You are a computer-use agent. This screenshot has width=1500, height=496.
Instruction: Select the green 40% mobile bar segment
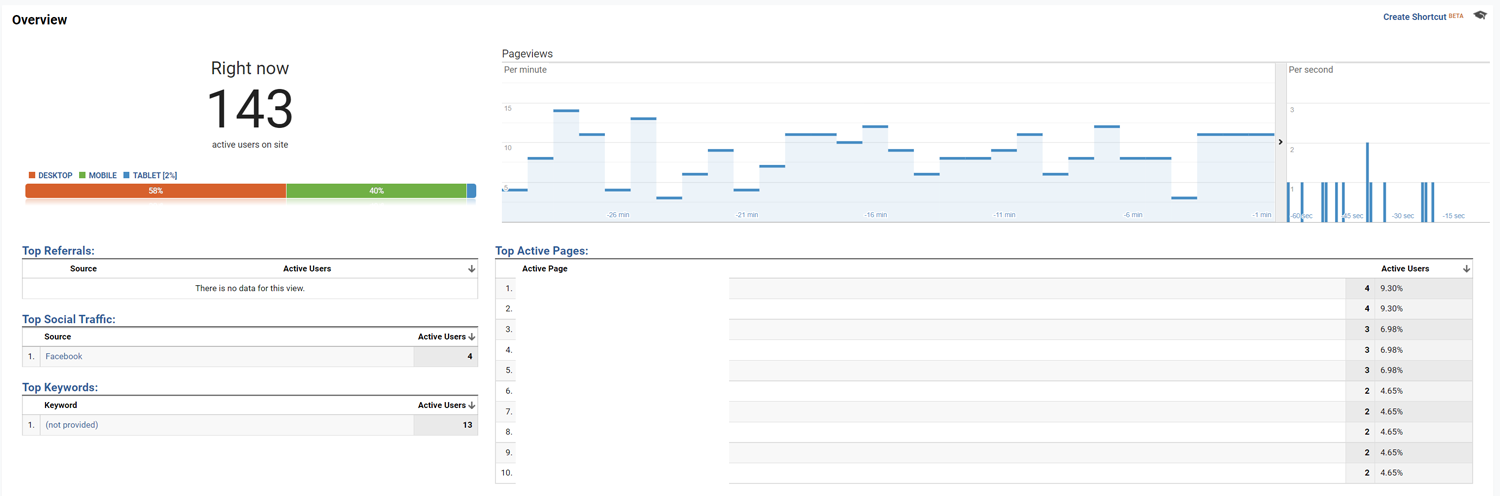coord(376,191)
